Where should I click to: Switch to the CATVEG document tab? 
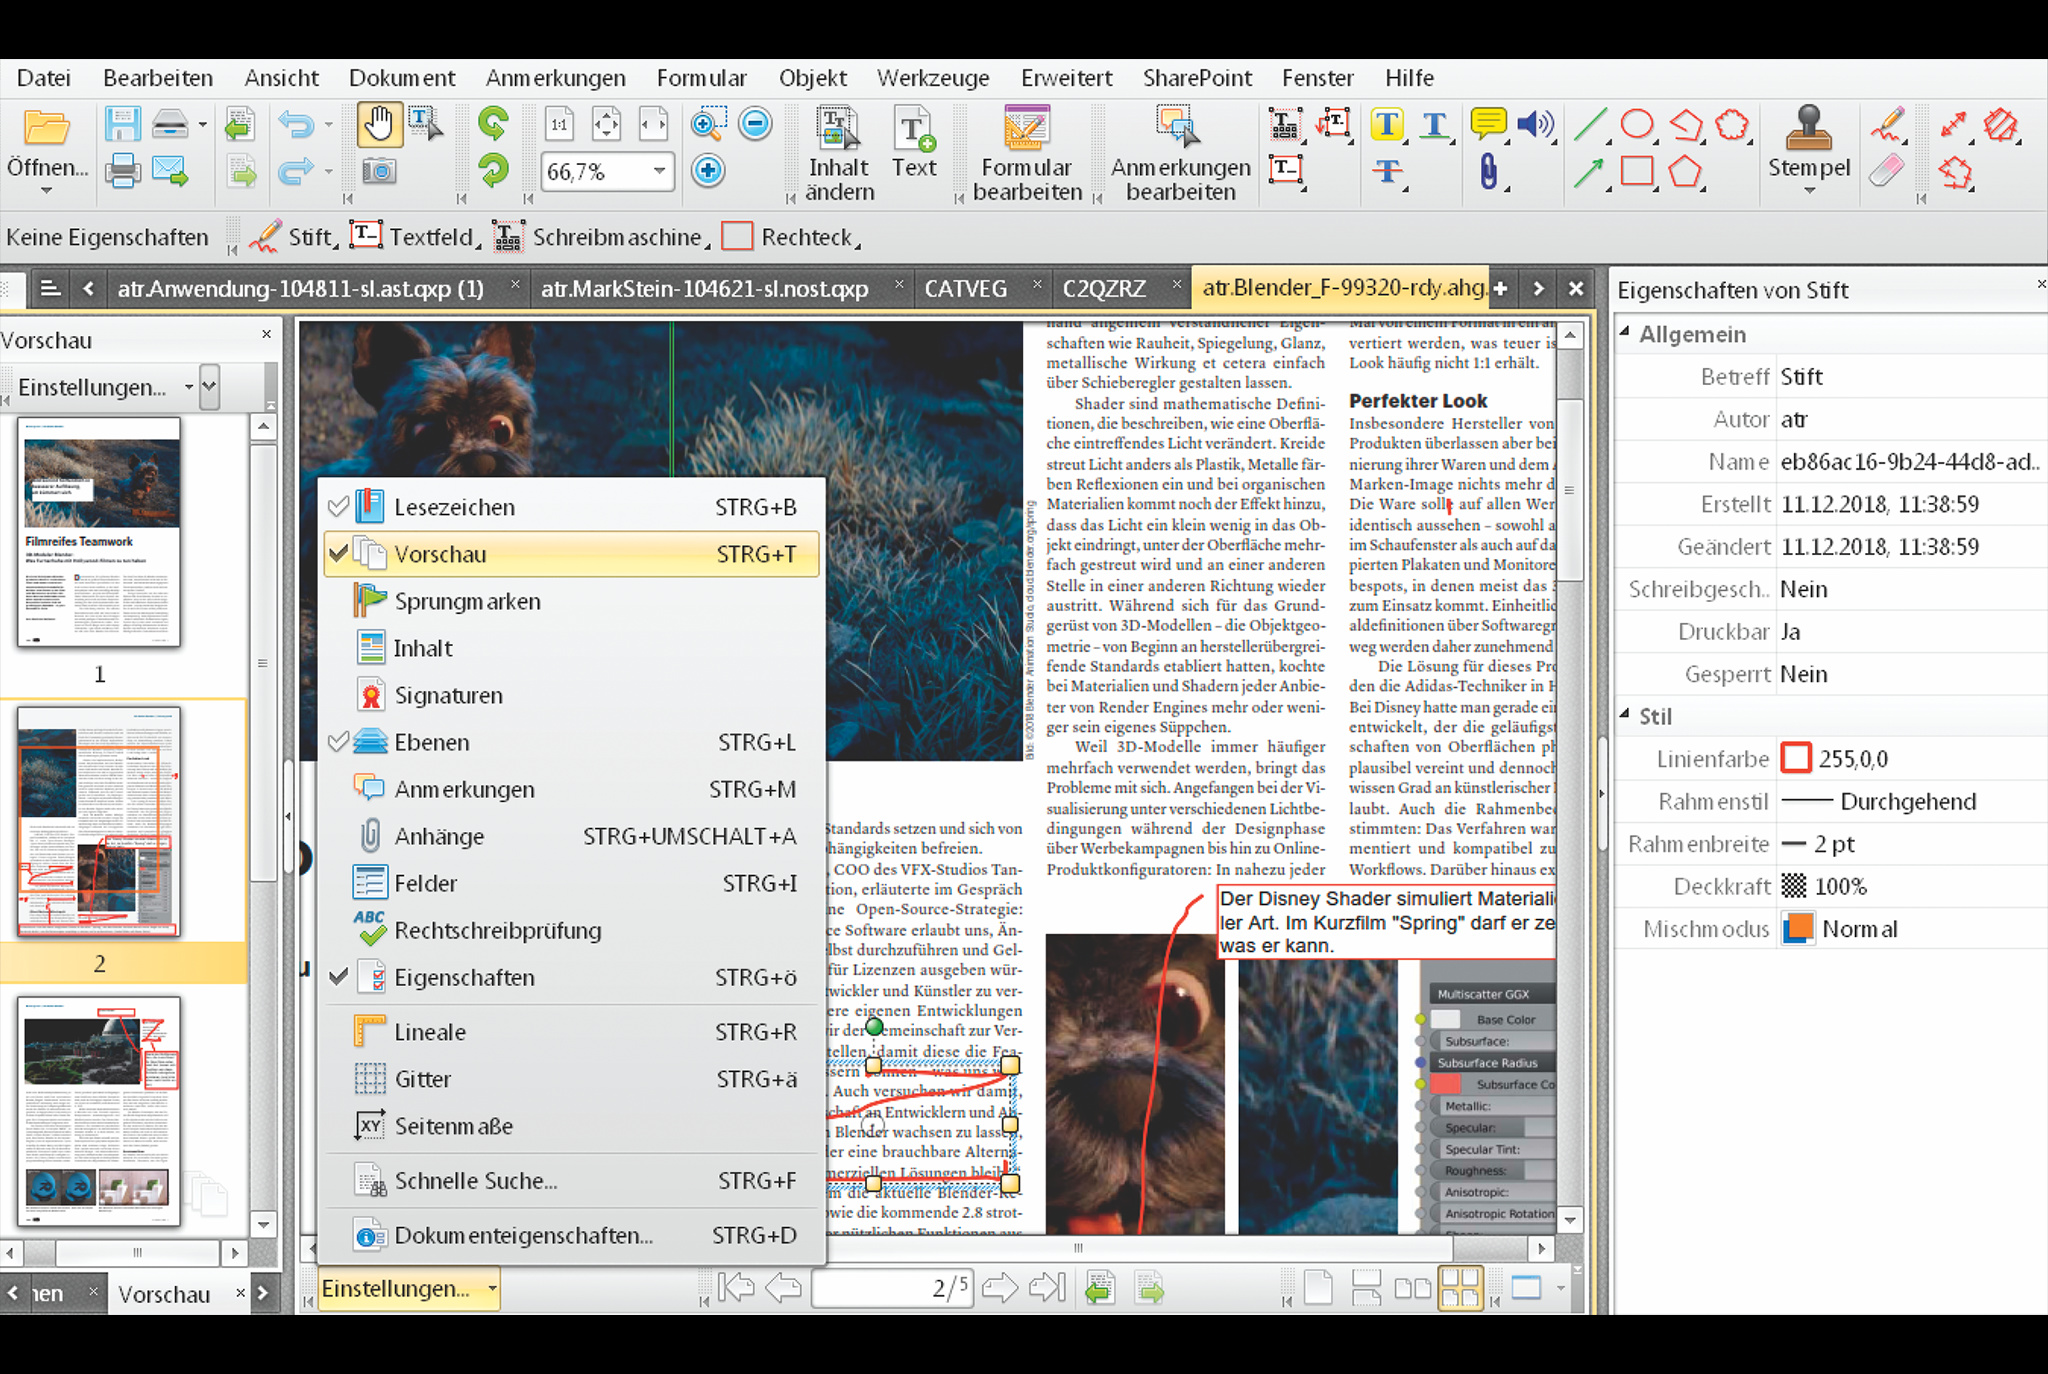[965, 289]
